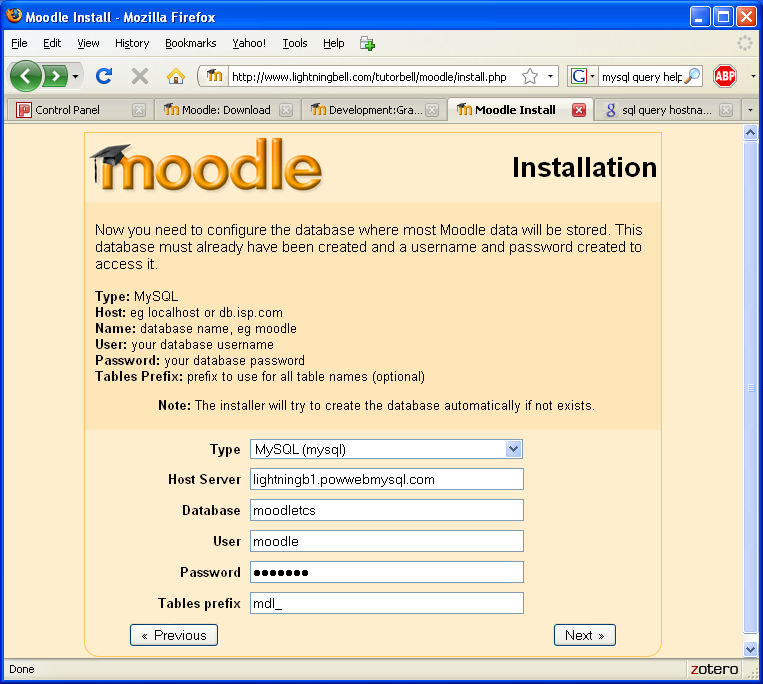Image resolution: width=763 pixels, height=684 pixels.
Task: Click the Adblock Plus ABP icon
Action: coord(725,76)
